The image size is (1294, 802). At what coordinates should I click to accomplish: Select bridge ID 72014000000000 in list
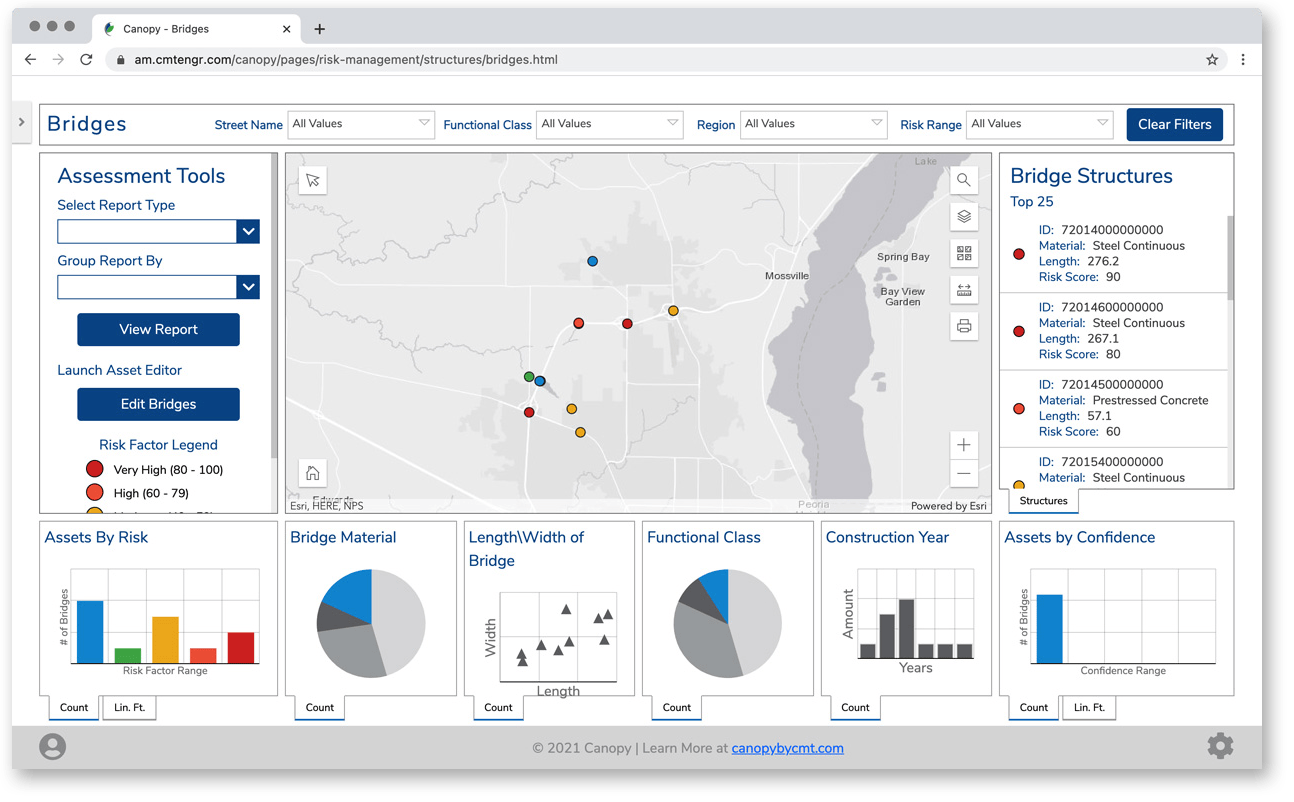tap(1113, 254)
